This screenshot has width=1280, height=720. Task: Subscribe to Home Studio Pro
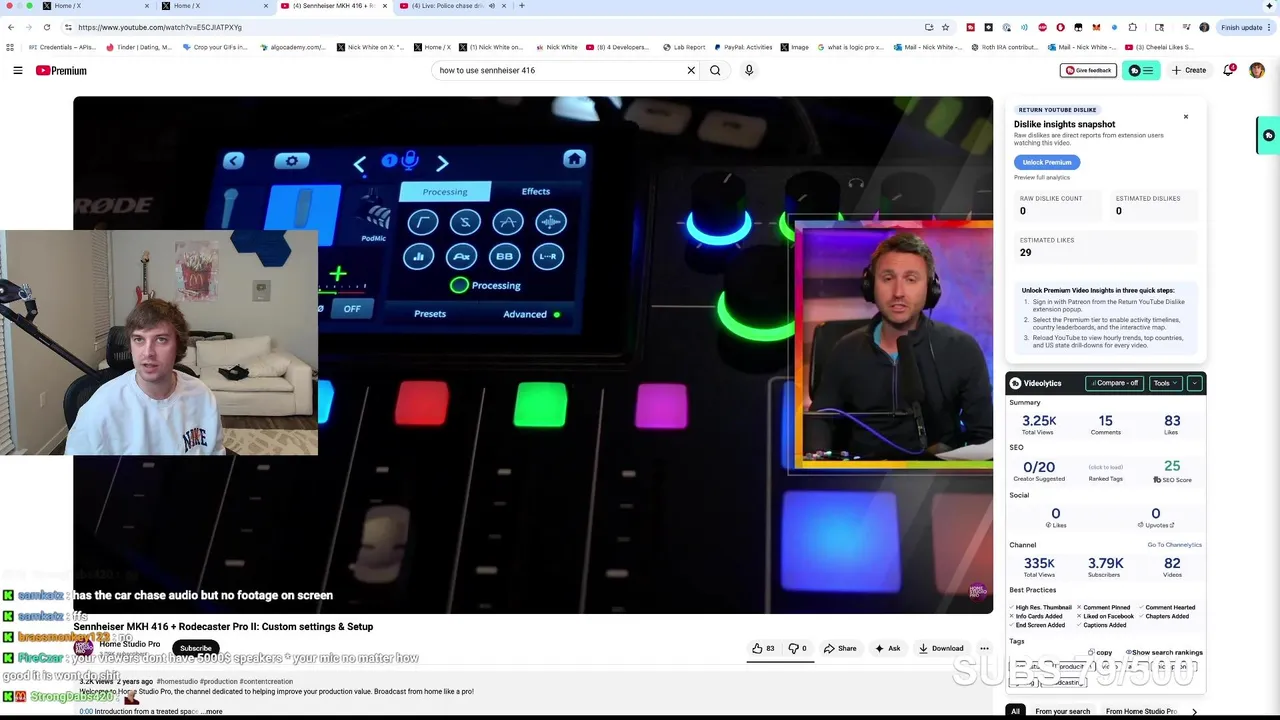tap(196, 648)
